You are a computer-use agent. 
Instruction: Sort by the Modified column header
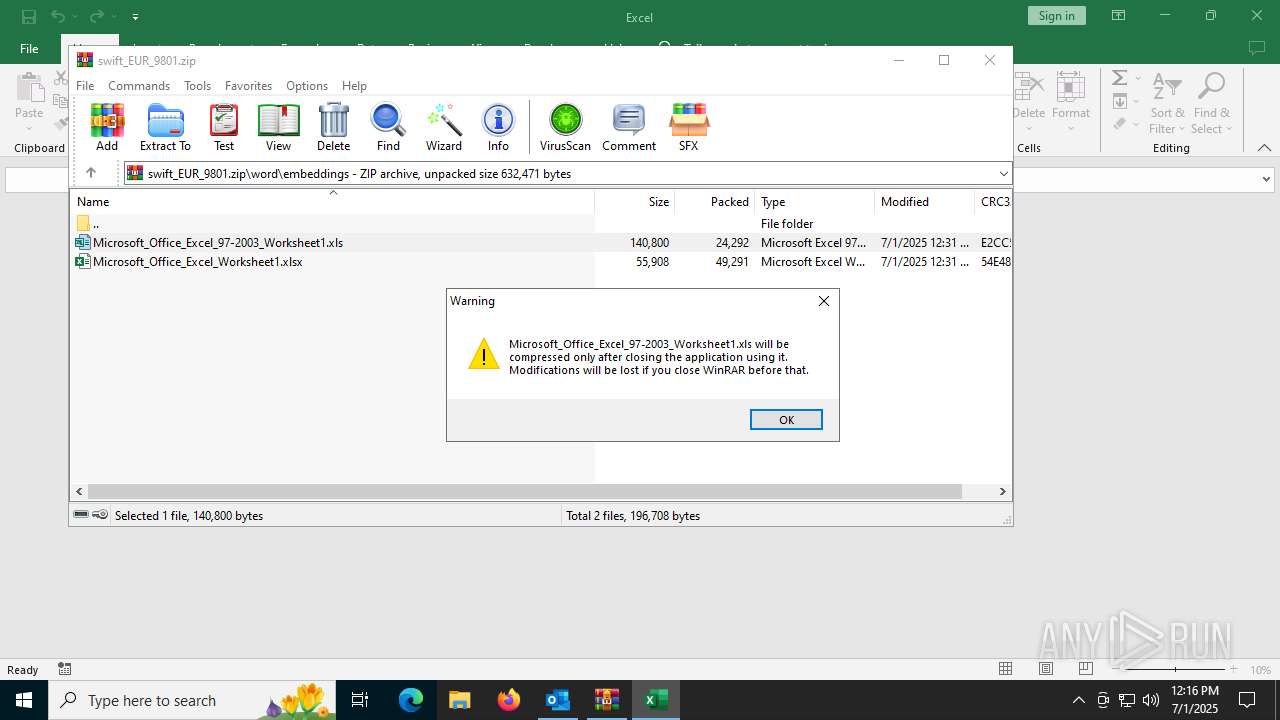(x=924, y=202)
